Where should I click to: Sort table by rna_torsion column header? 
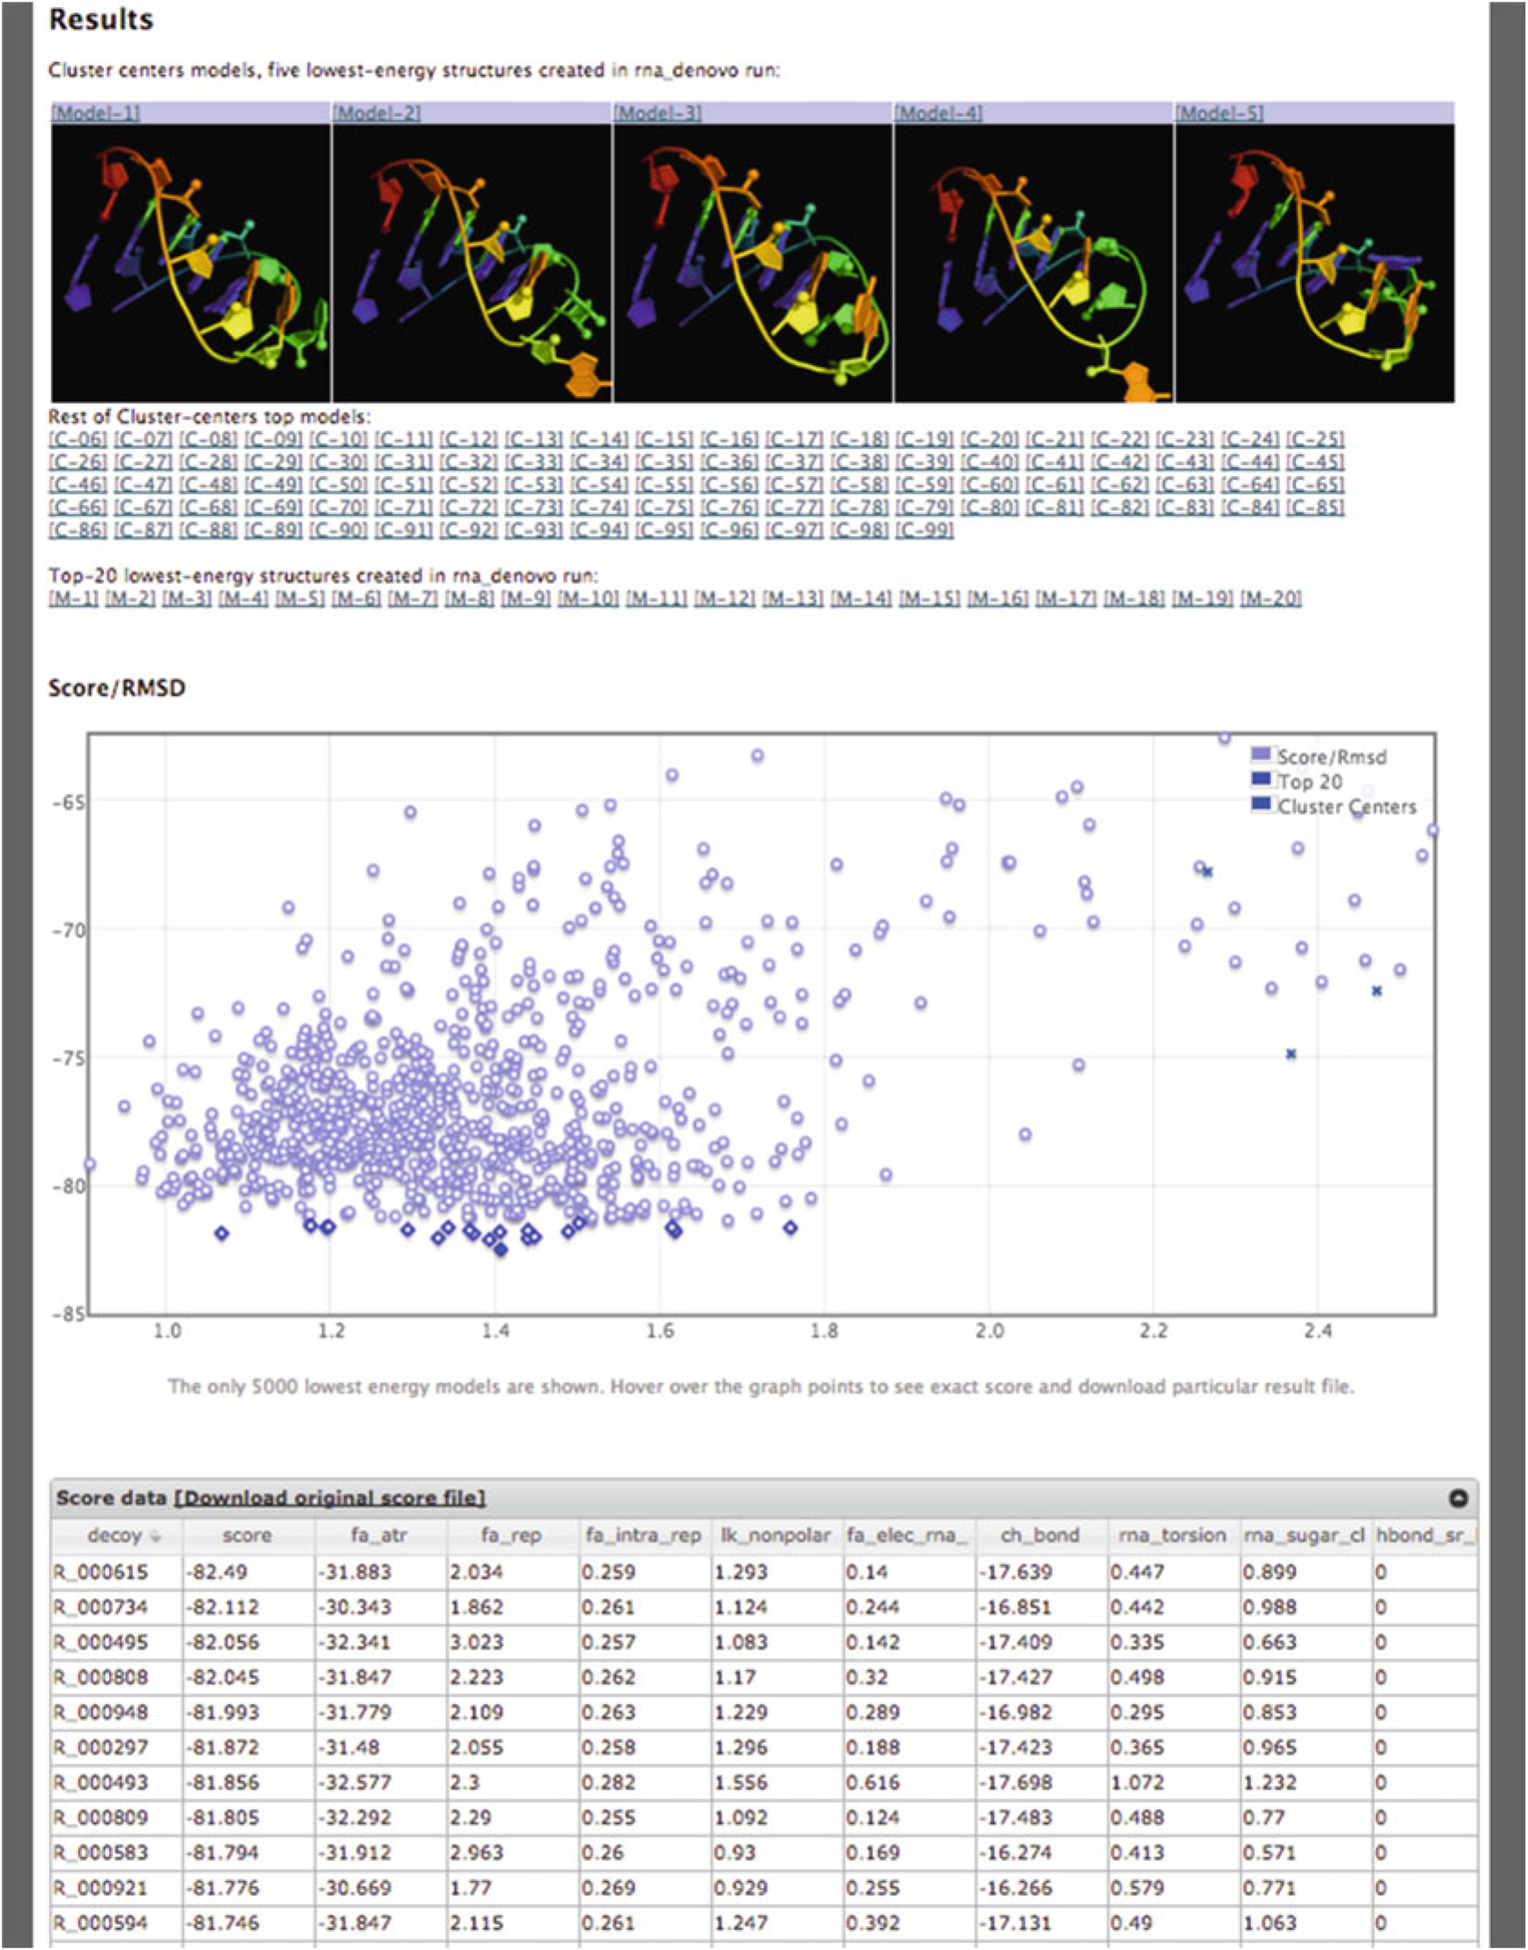[x=1172, y=1536]
